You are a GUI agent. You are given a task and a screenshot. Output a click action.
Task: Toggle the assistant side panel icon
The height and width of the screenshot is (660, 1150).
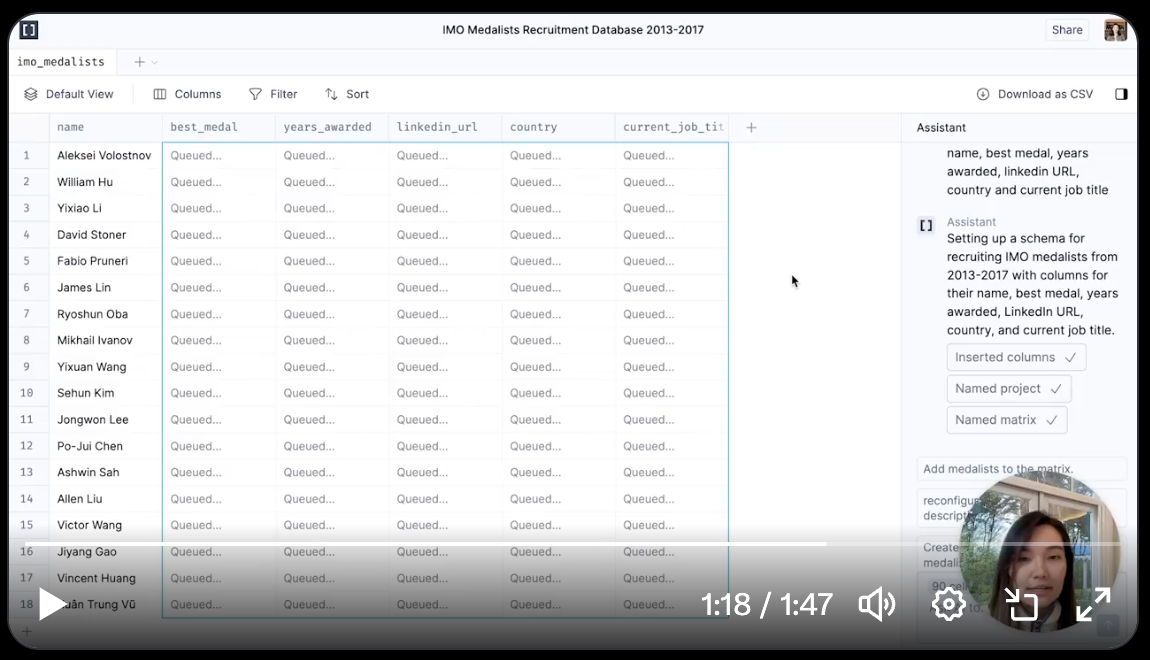pyautogui.click(x=1121, y=94)
